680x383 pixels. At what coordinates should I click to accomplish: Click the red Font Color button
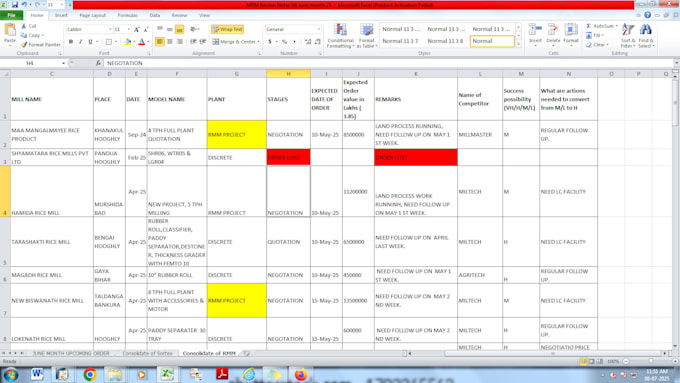click(x=141, y=42)
